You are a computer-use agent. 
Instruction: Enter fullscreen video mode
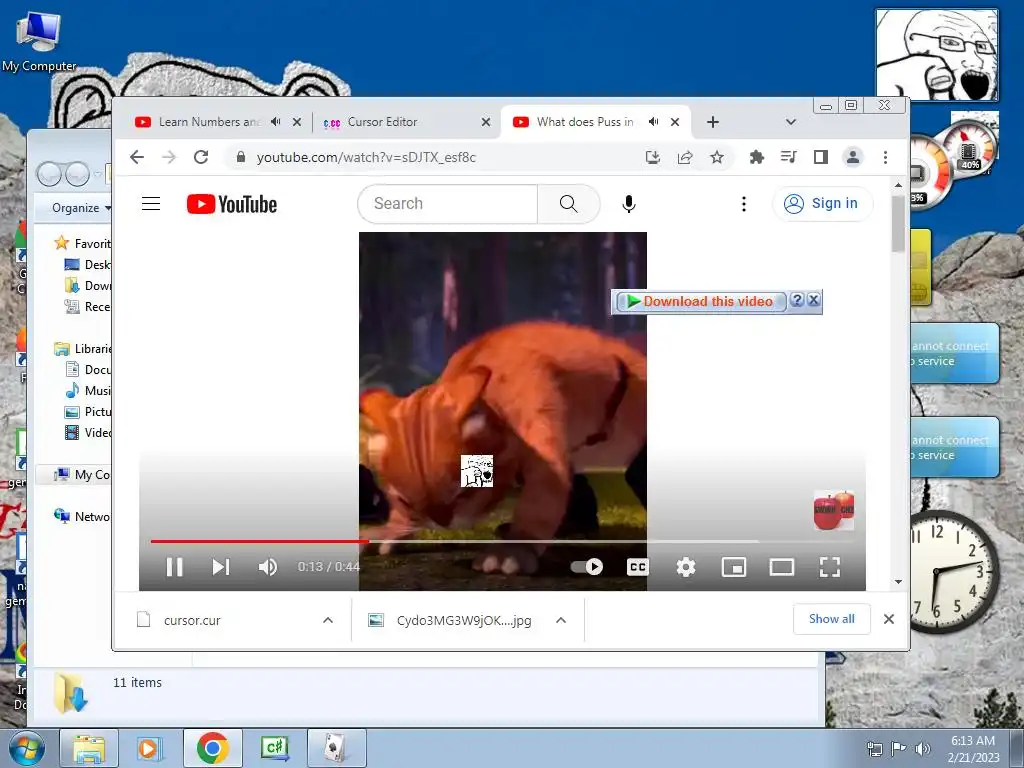point(829,567)
